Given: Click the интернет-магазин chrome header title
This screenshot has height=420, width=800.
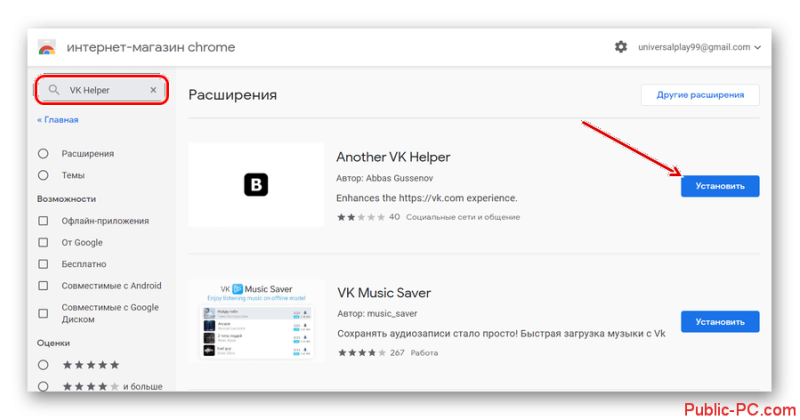Looking at the screenshot, I should coord(151,47).
